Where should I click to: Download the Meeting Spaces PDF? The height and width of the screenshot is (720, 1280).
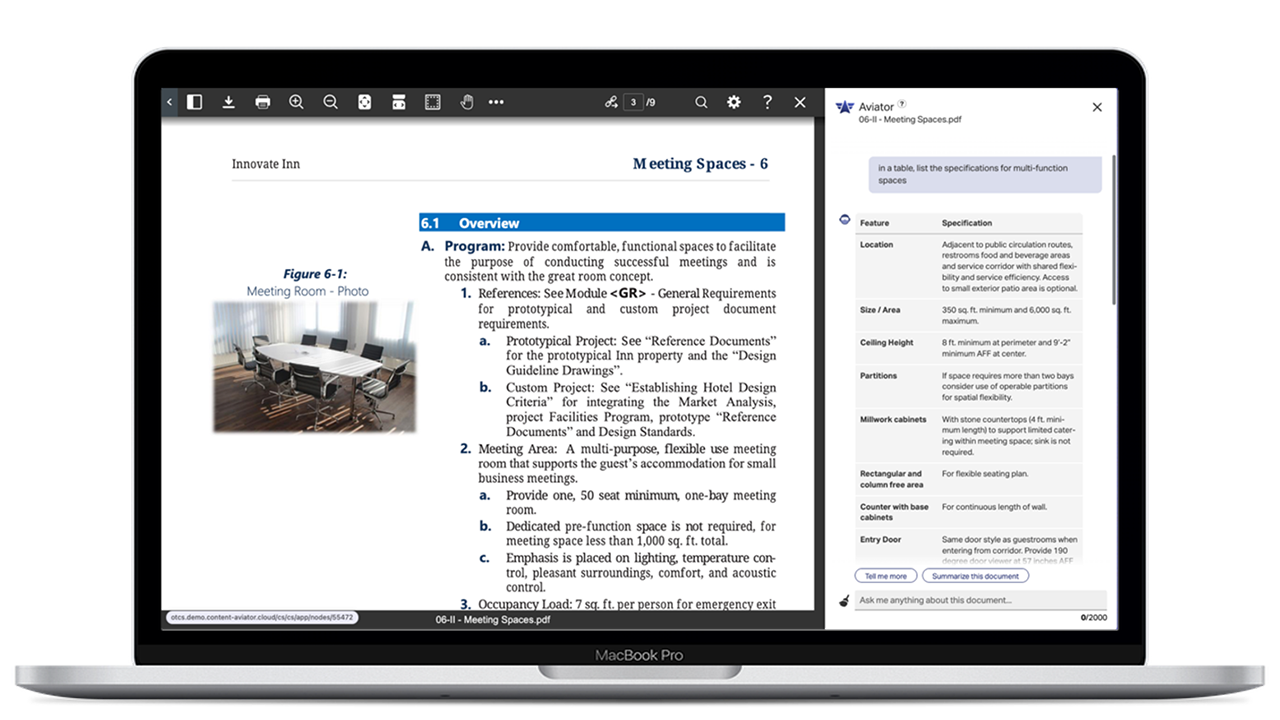(229, 102)
